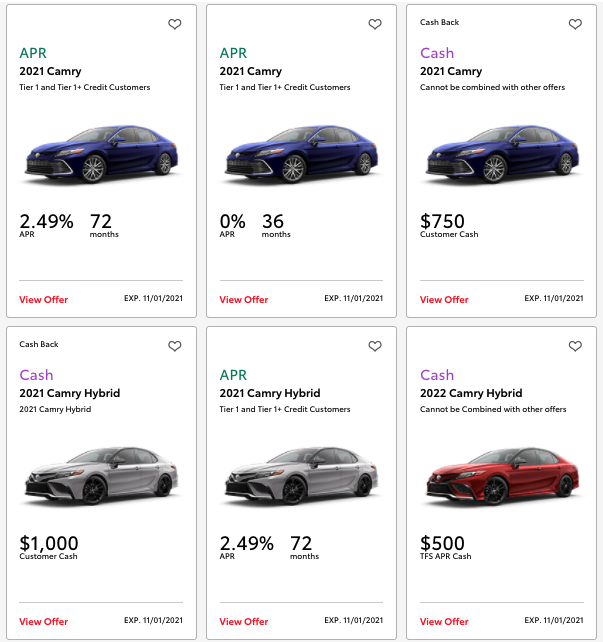Click the 2022 Camry Hybrid title
The image size is (603, 642).
click(470, 393)
